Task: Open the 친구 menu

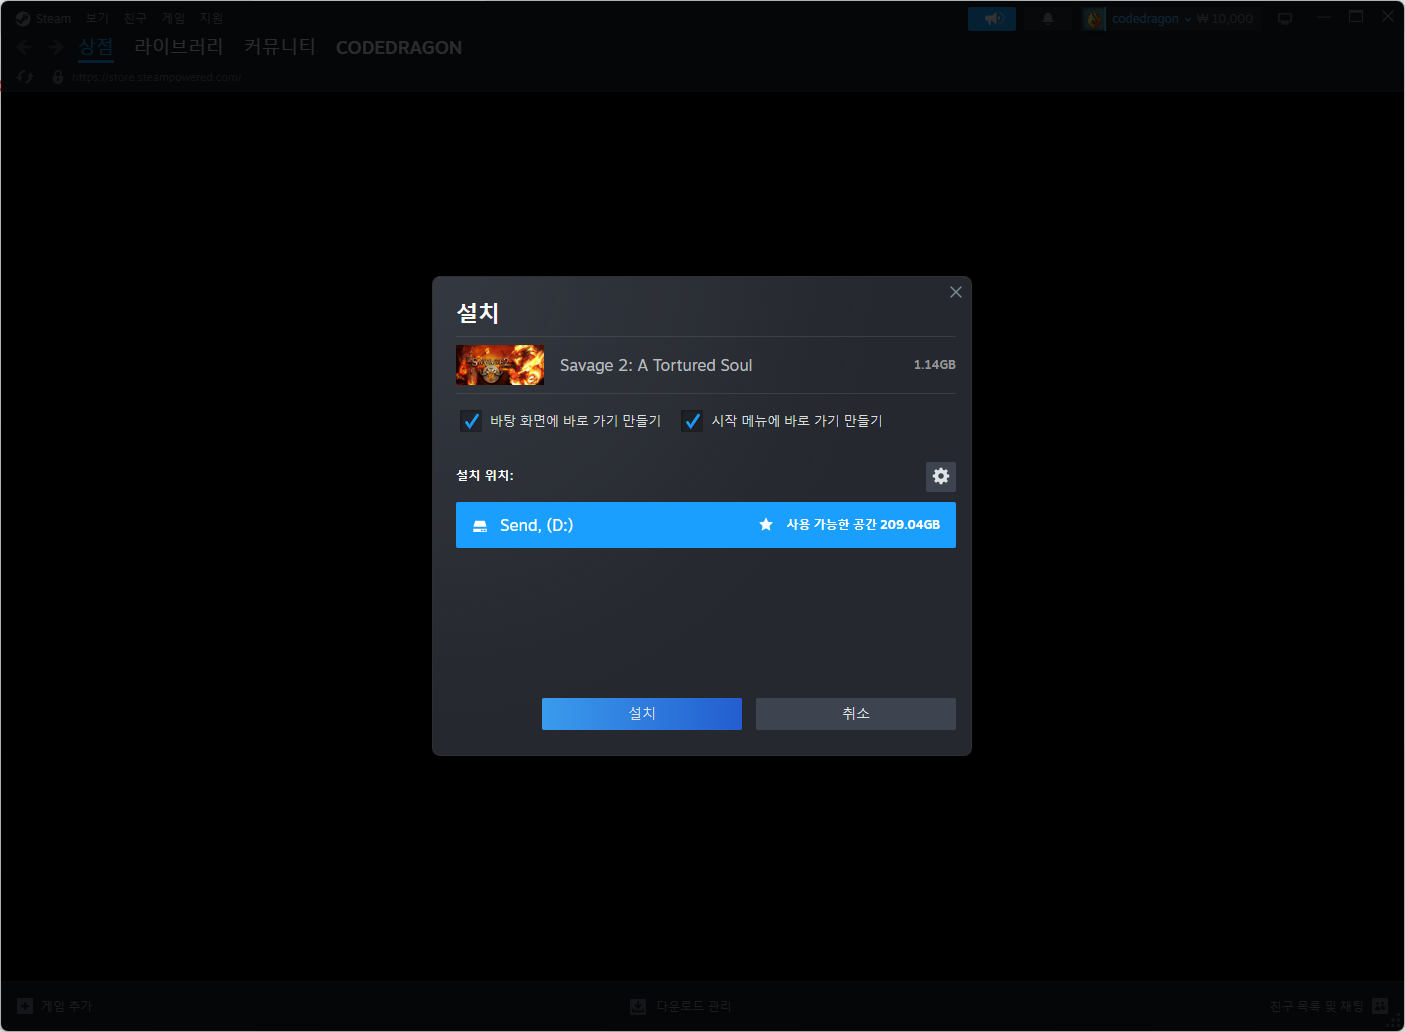Action: click(135, 18)
